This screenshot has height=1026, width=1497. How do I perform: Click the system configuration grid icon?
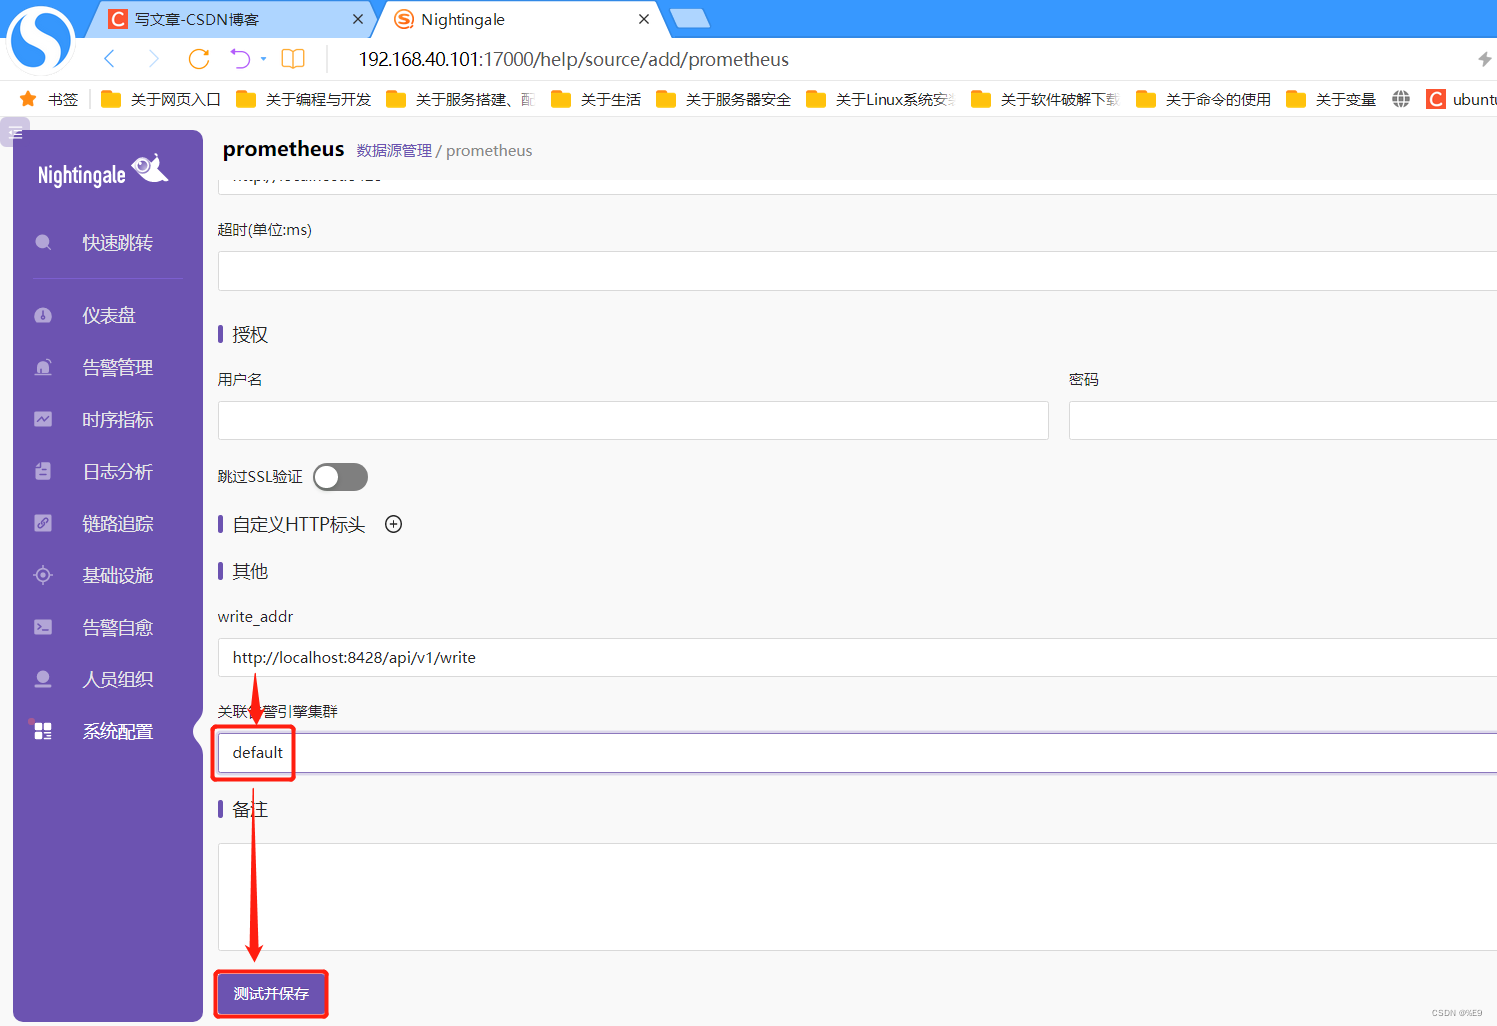coord(43,731)
